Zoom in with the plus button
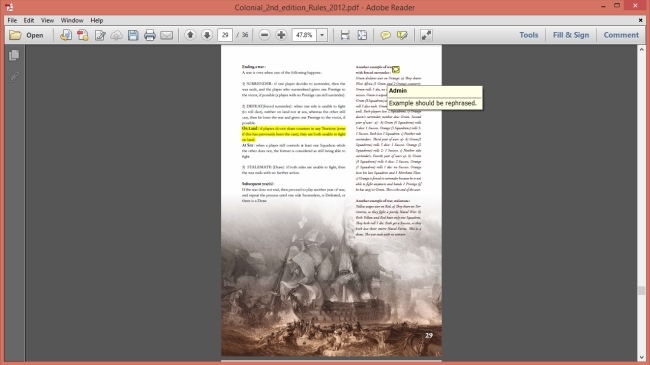 pyautogui.click(x=281, y=35)
